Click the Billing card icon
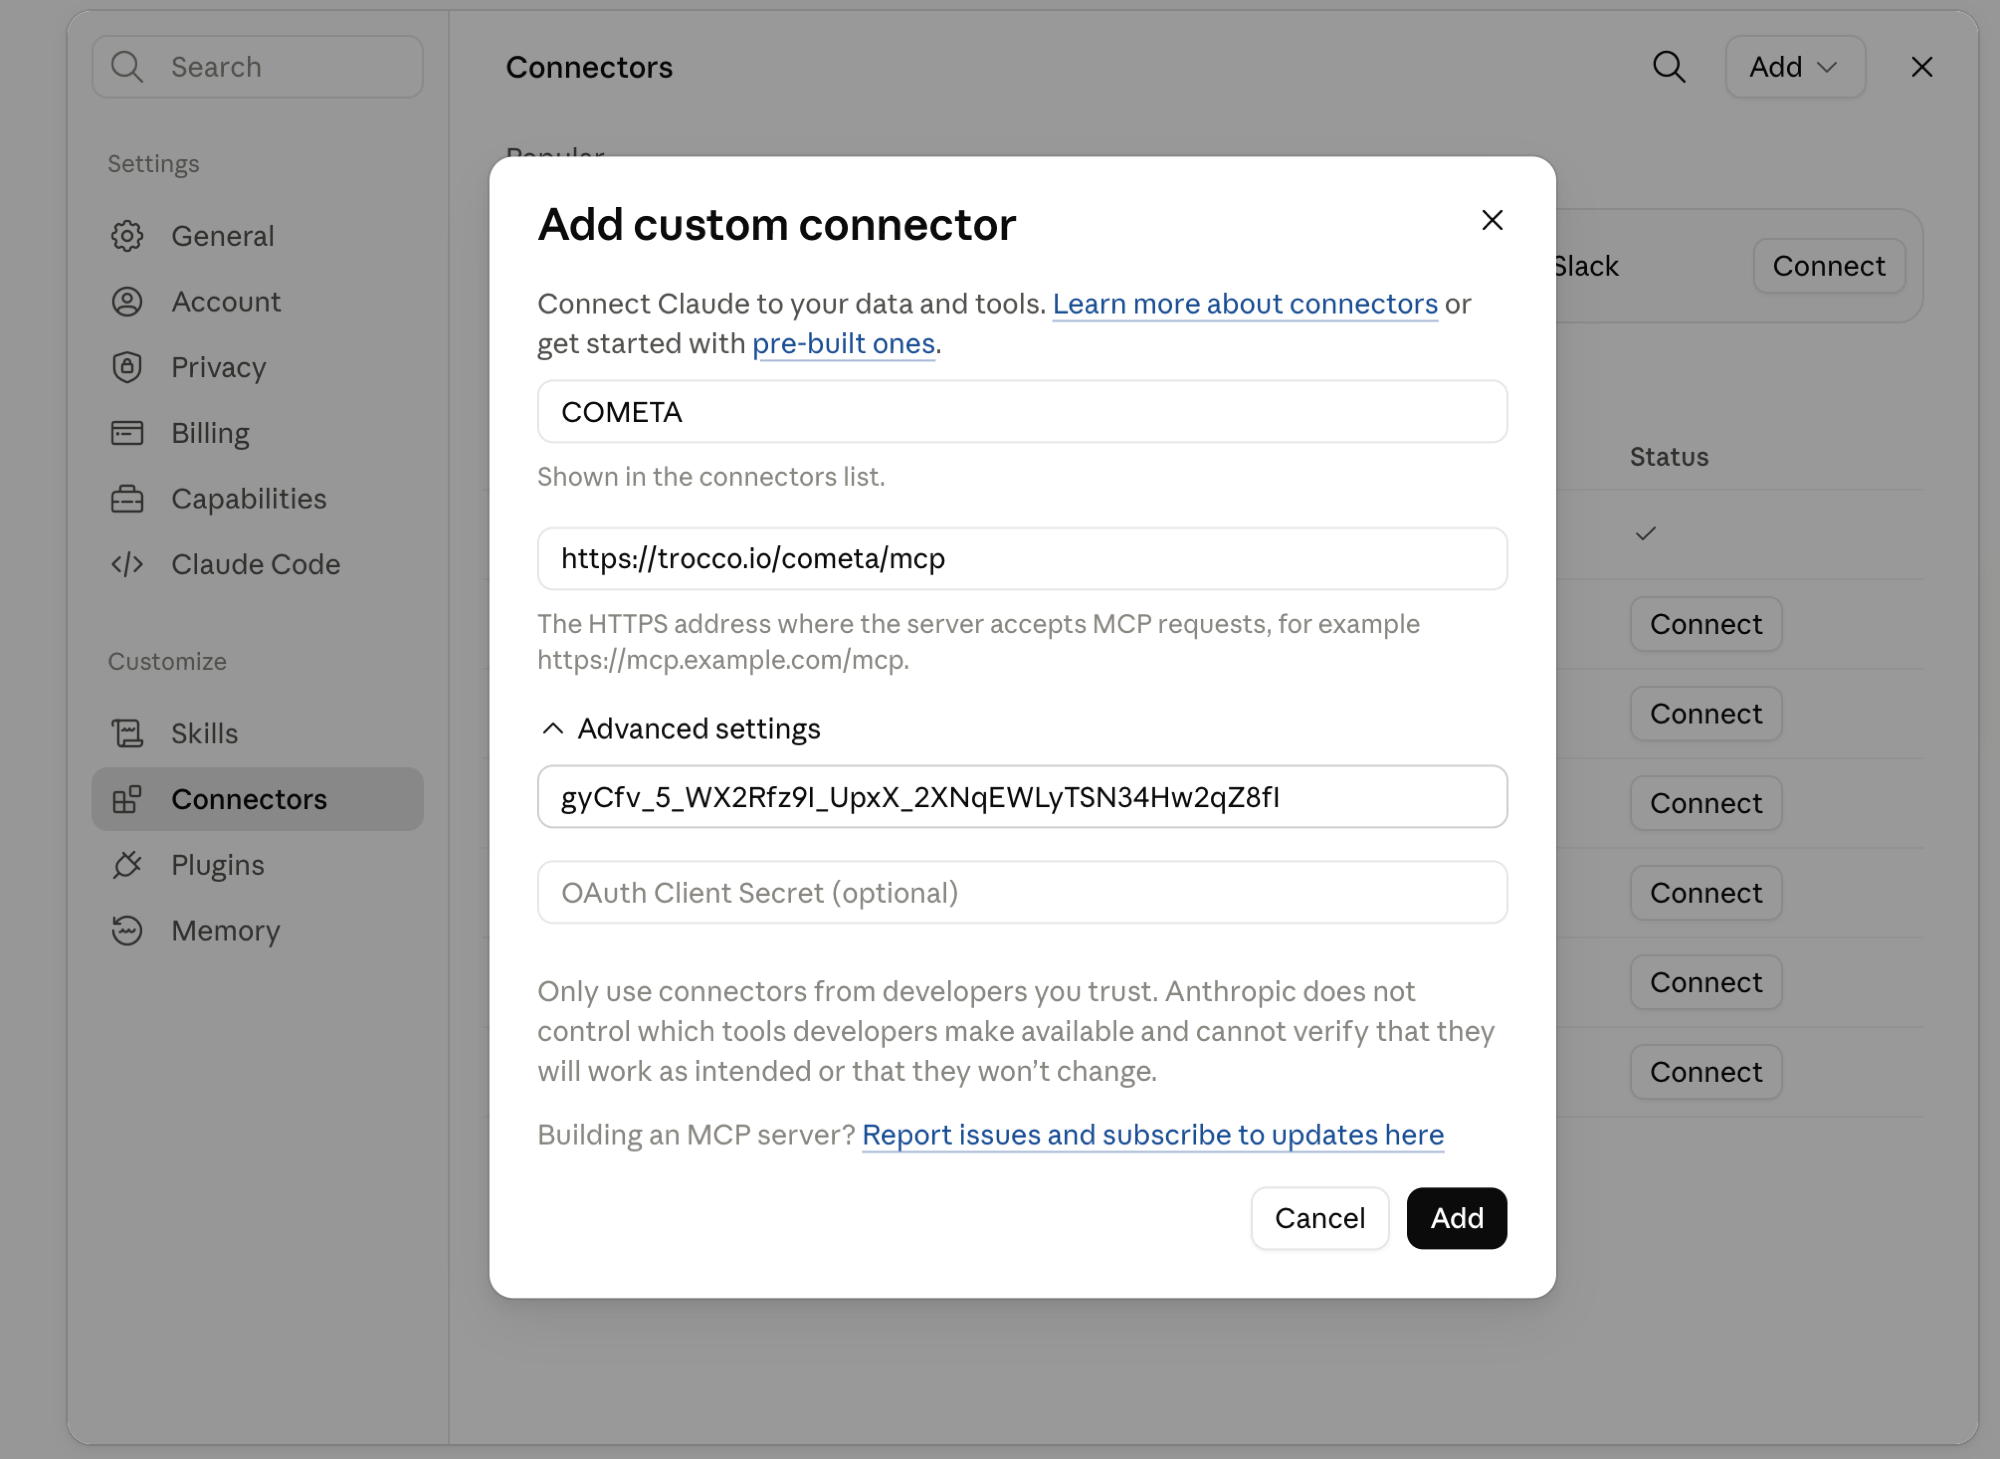Image resolution: width=2000 pixels, height=1459 pixels. point(127,433)
